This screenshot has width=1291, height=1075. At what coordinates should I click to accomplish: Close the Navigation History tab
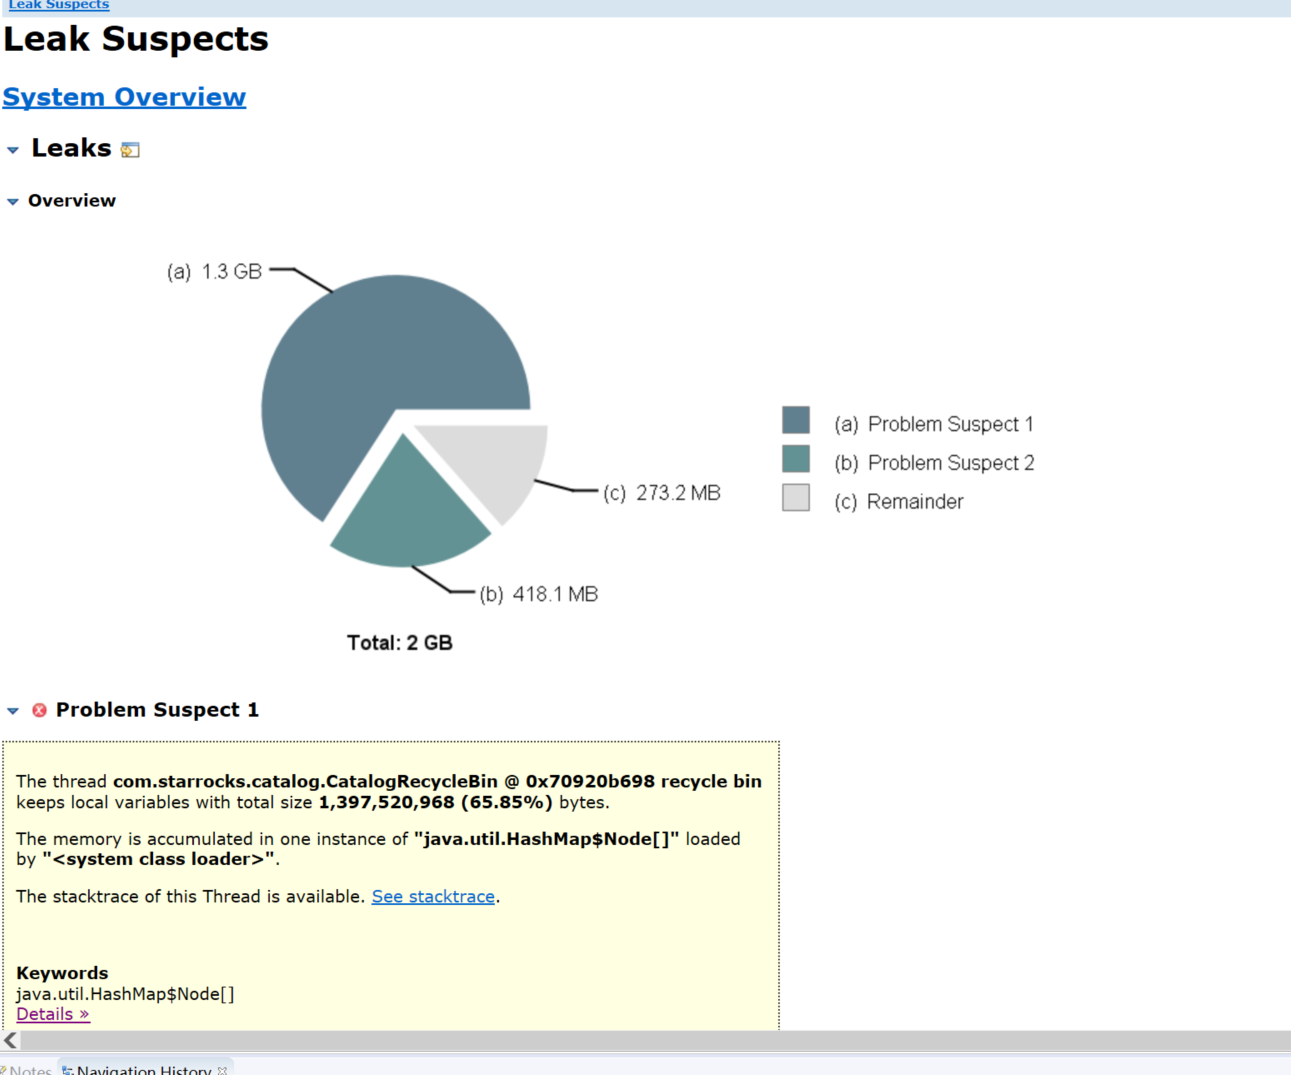pyautogui.click(x=222, y=1069)
